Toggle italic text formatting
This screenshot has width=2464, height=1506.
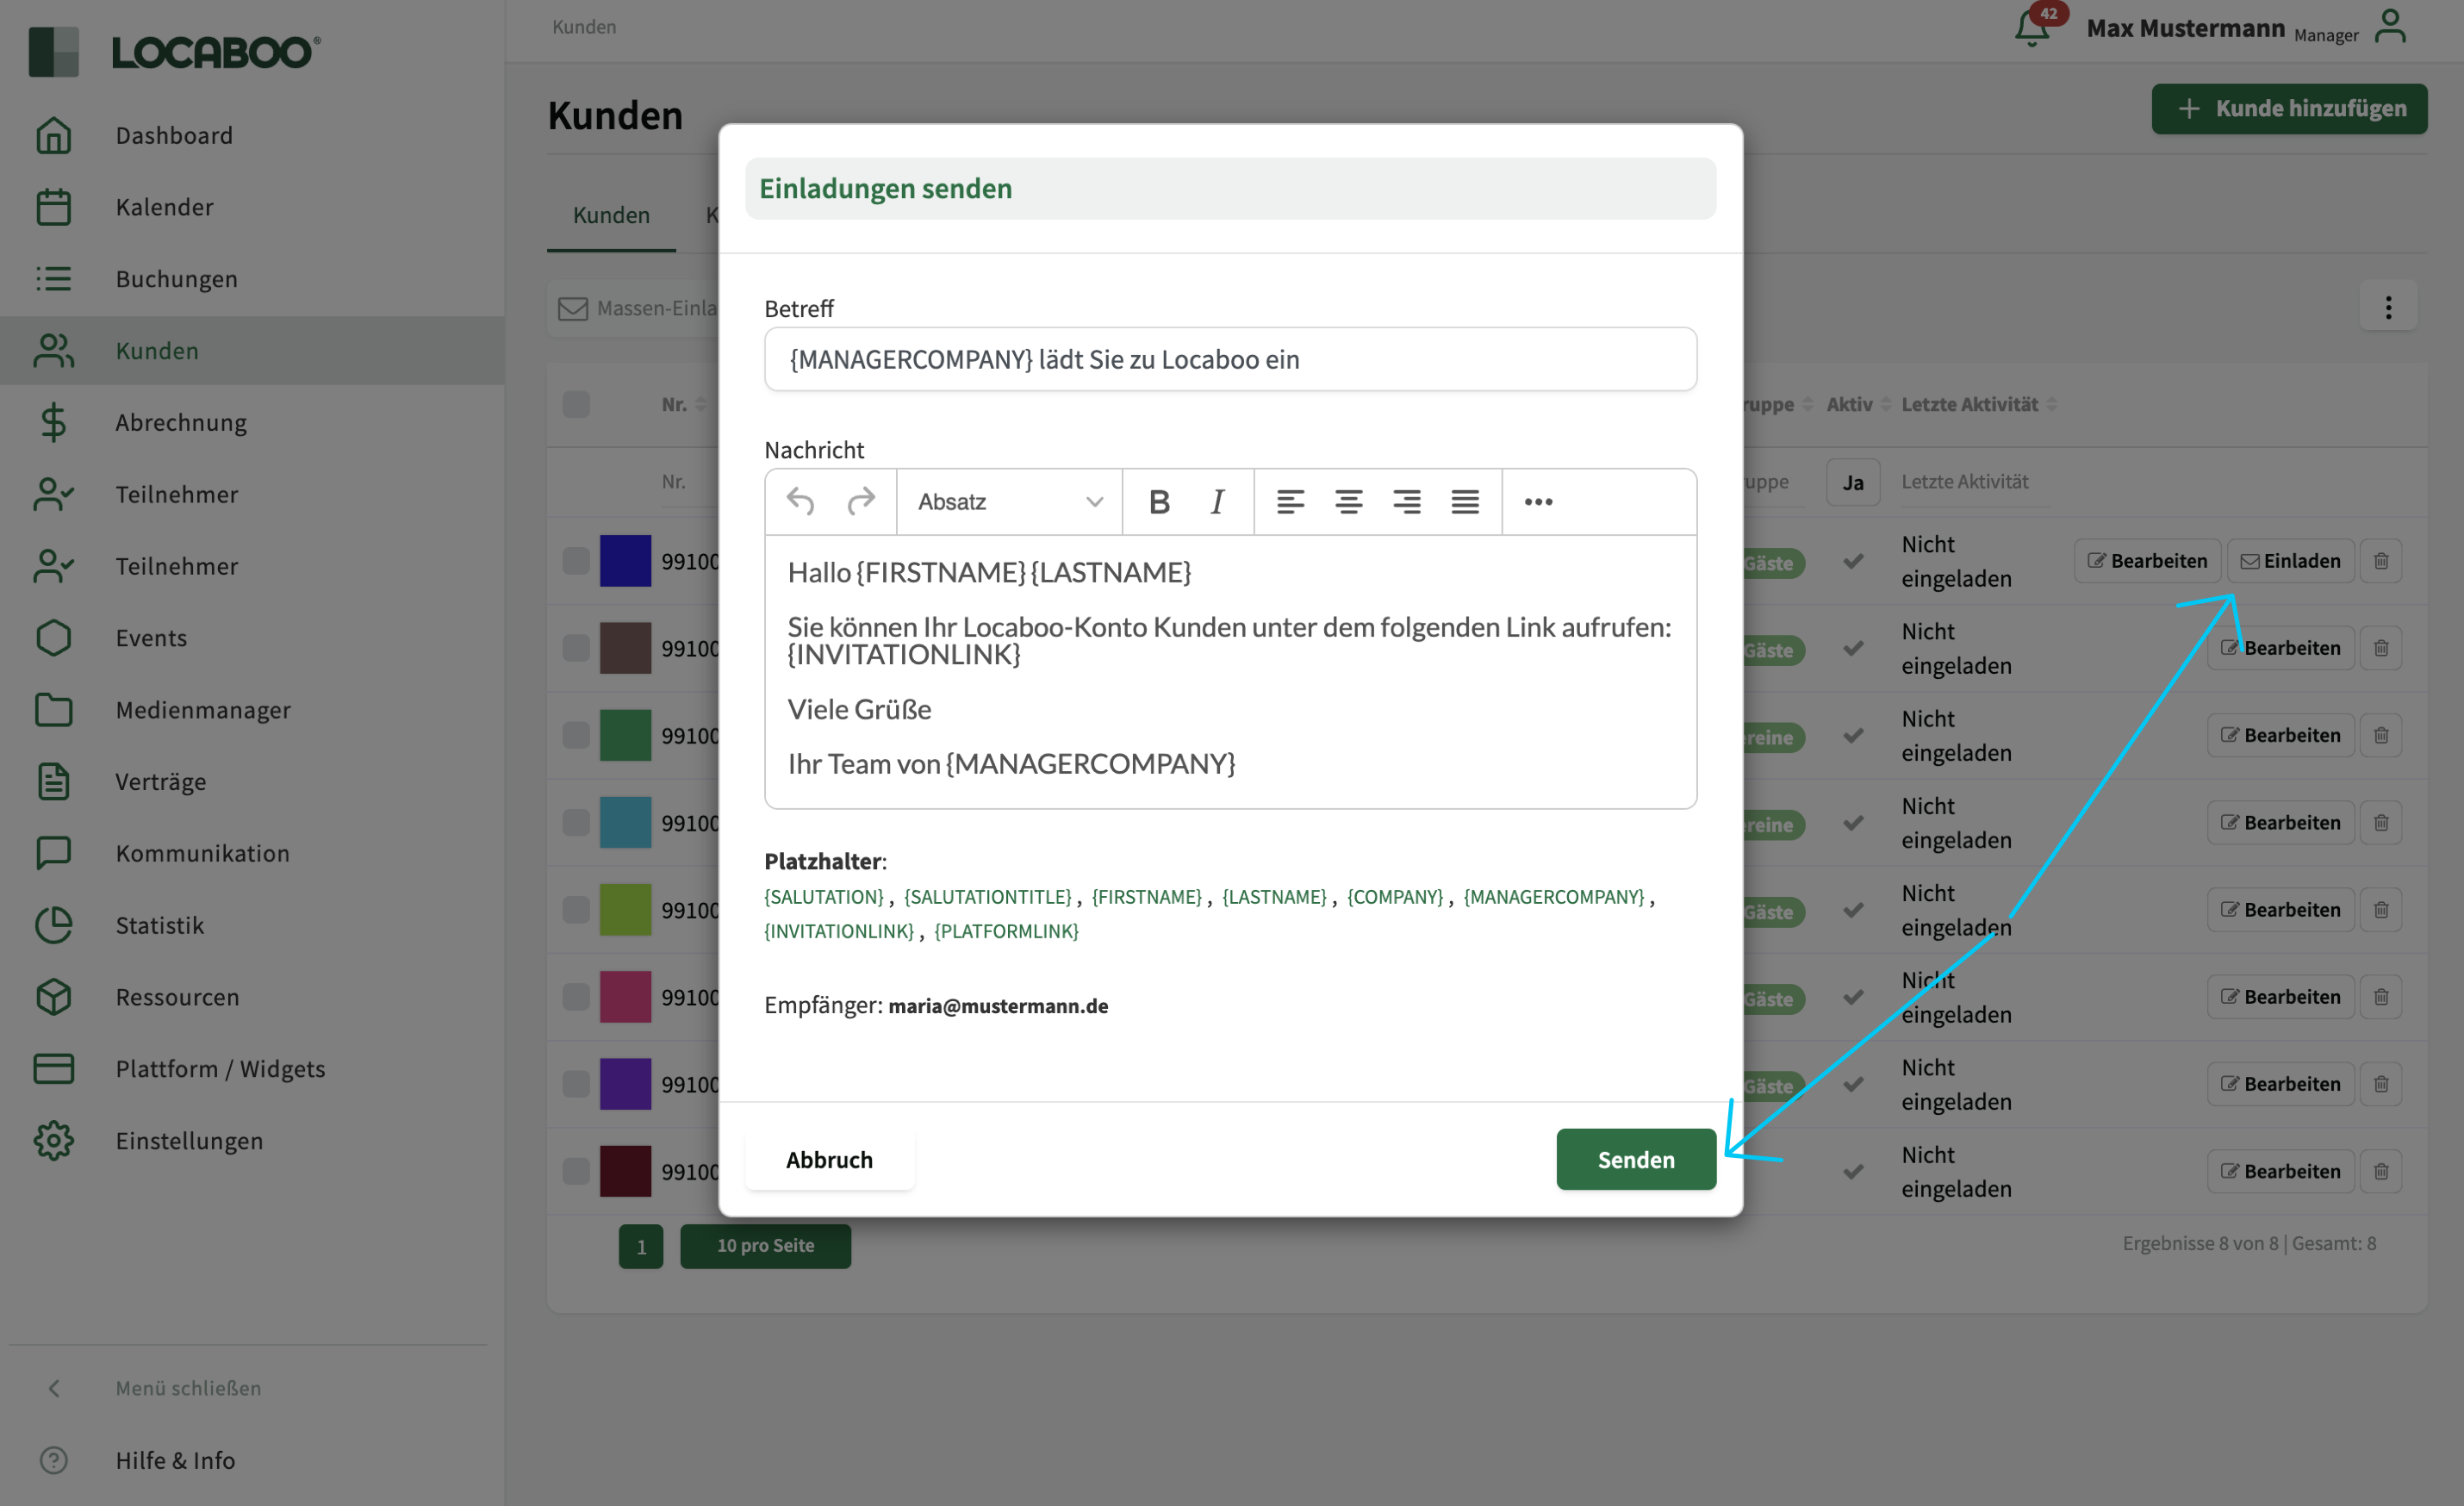[x=1217, y=502]
